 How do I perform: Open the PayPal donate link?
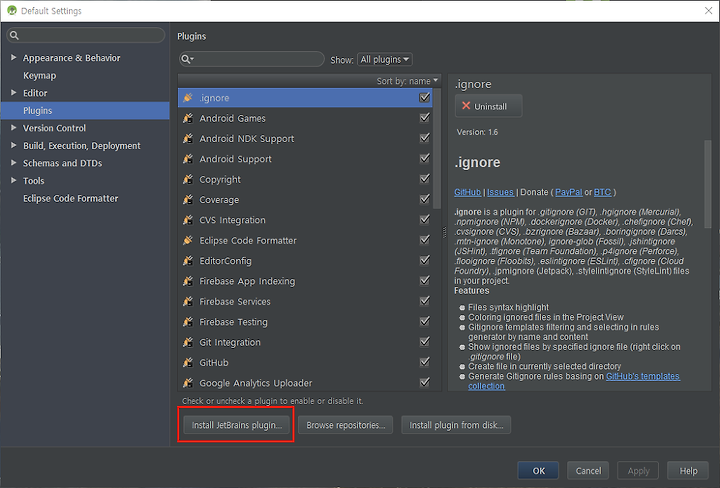568,192
